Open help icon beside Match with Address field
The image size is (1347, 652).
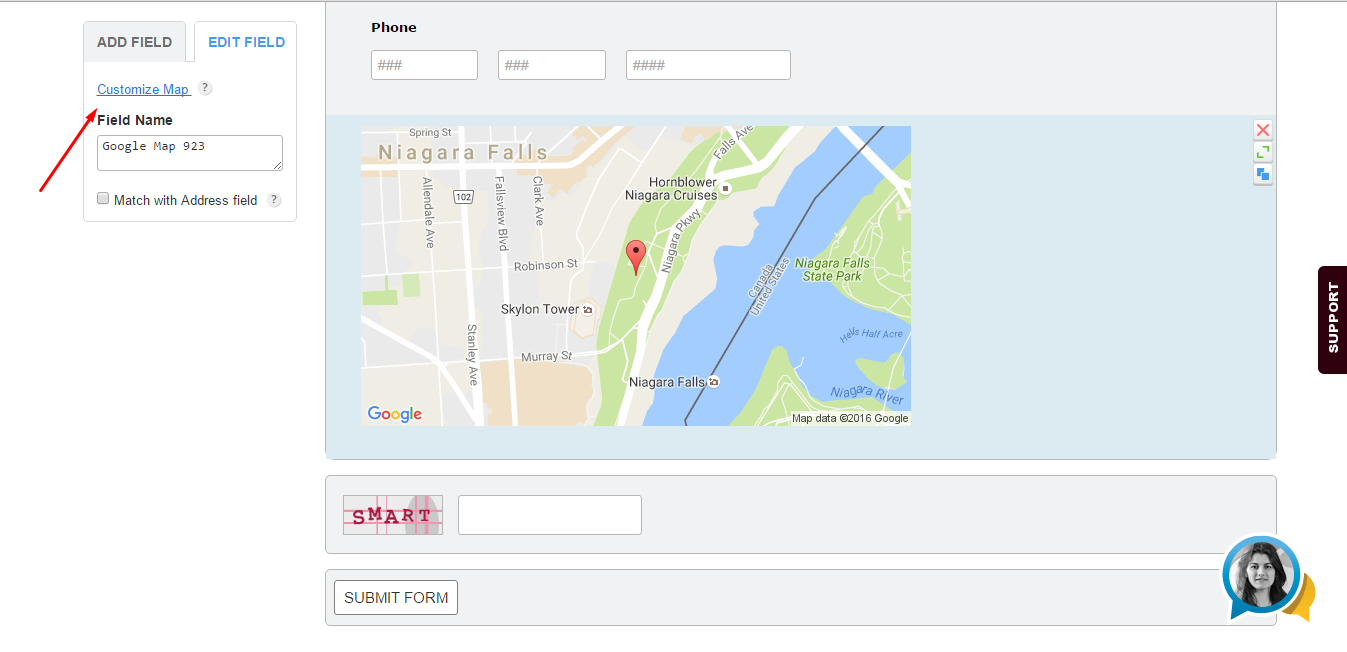point(274,200)
